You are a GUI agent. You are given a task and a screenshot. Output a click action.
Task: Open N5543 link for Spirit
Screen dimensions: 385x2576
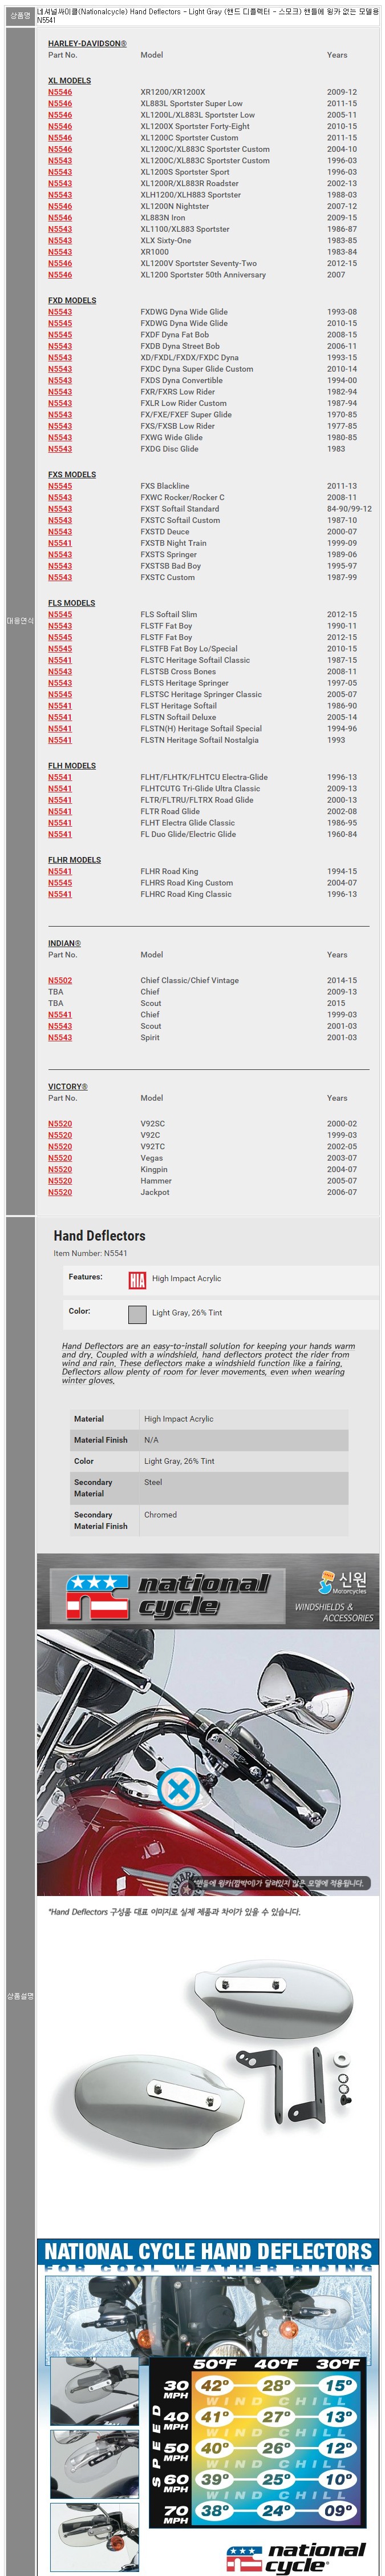tap(60, 1037)
